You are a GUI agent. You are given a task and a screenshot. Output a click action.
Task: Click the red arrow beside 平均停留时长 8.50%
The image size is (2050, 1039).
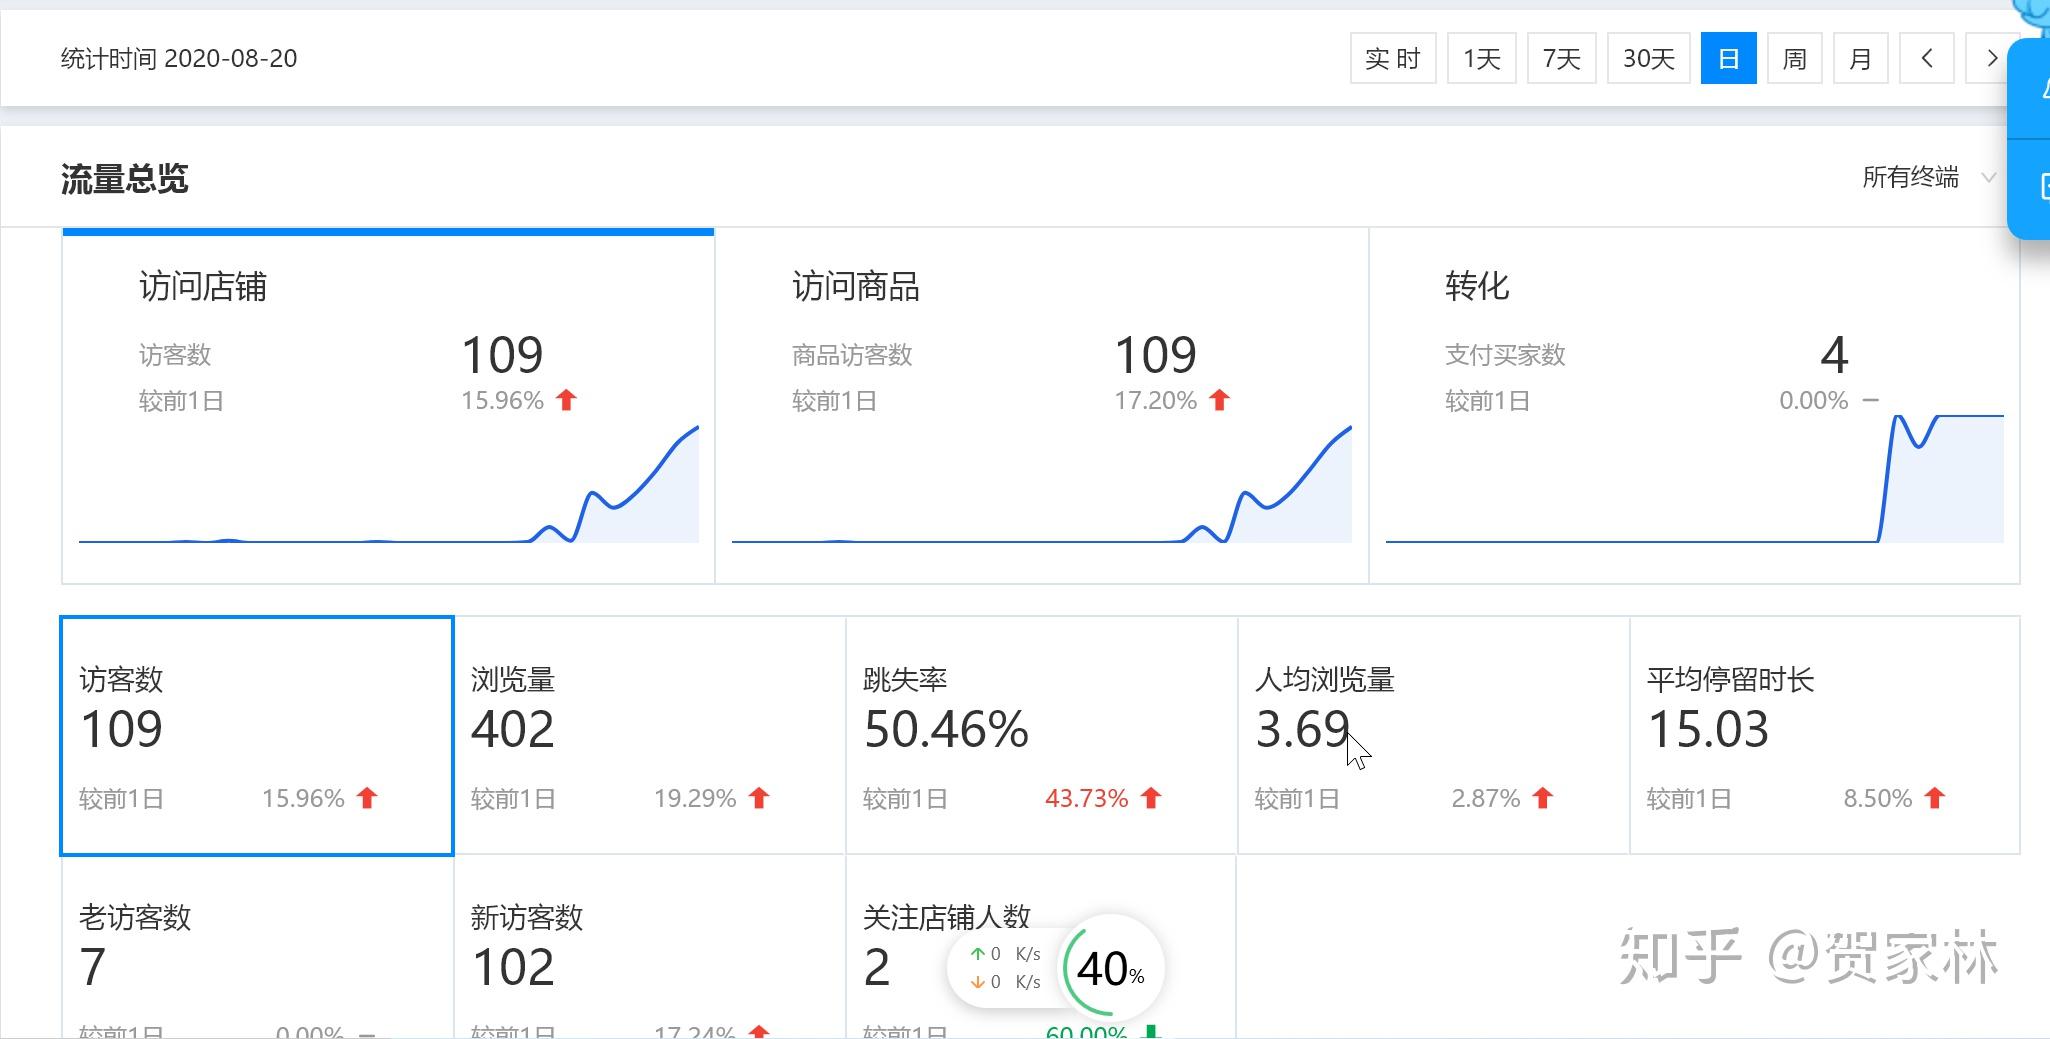tap(1934, 798)
